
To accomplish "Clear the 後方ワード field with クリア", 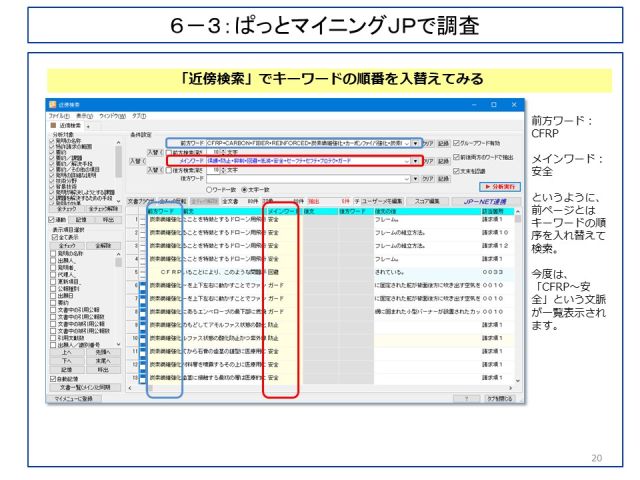I will click(428, 179).
